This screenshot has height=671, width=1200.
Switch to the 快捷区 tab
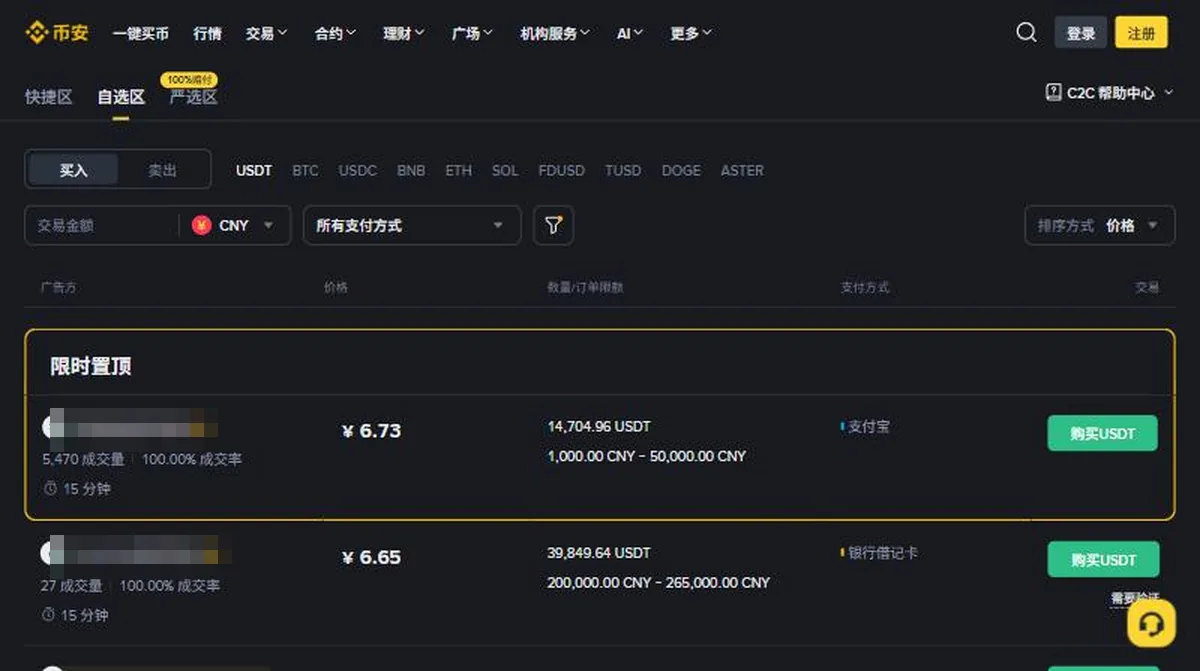coord(49,97)
